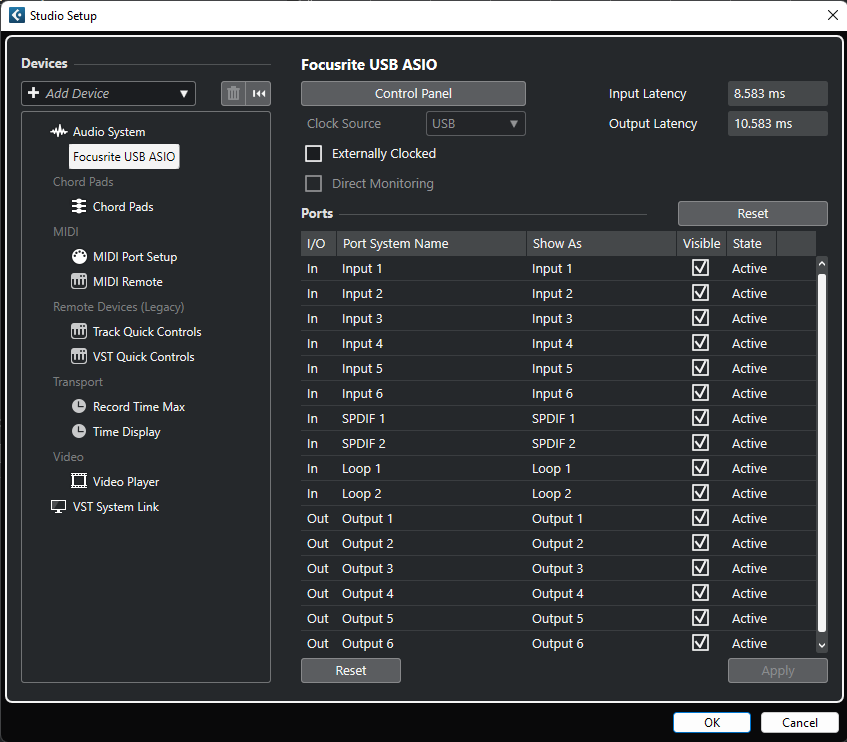847x742 pixels.
Task: Click the Show As name for Input 2
Action: pyautogui.click(x=552, y=293)
